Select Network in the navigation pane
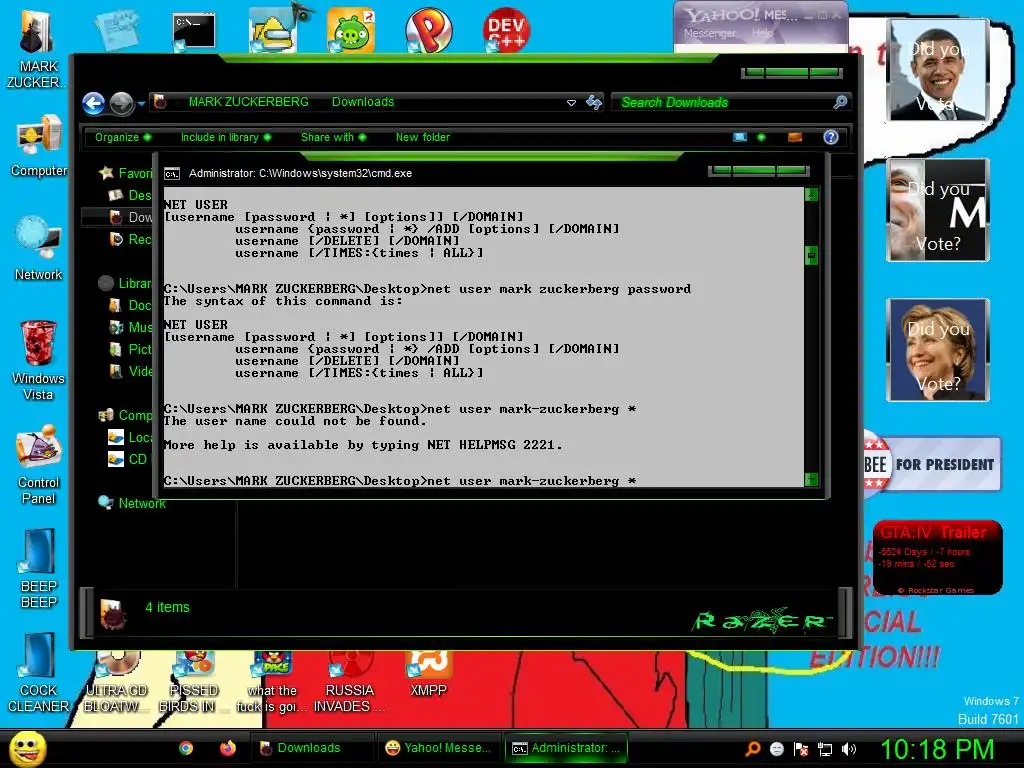The height and width of the screenshot is (768, 1024). pos(132,504)
